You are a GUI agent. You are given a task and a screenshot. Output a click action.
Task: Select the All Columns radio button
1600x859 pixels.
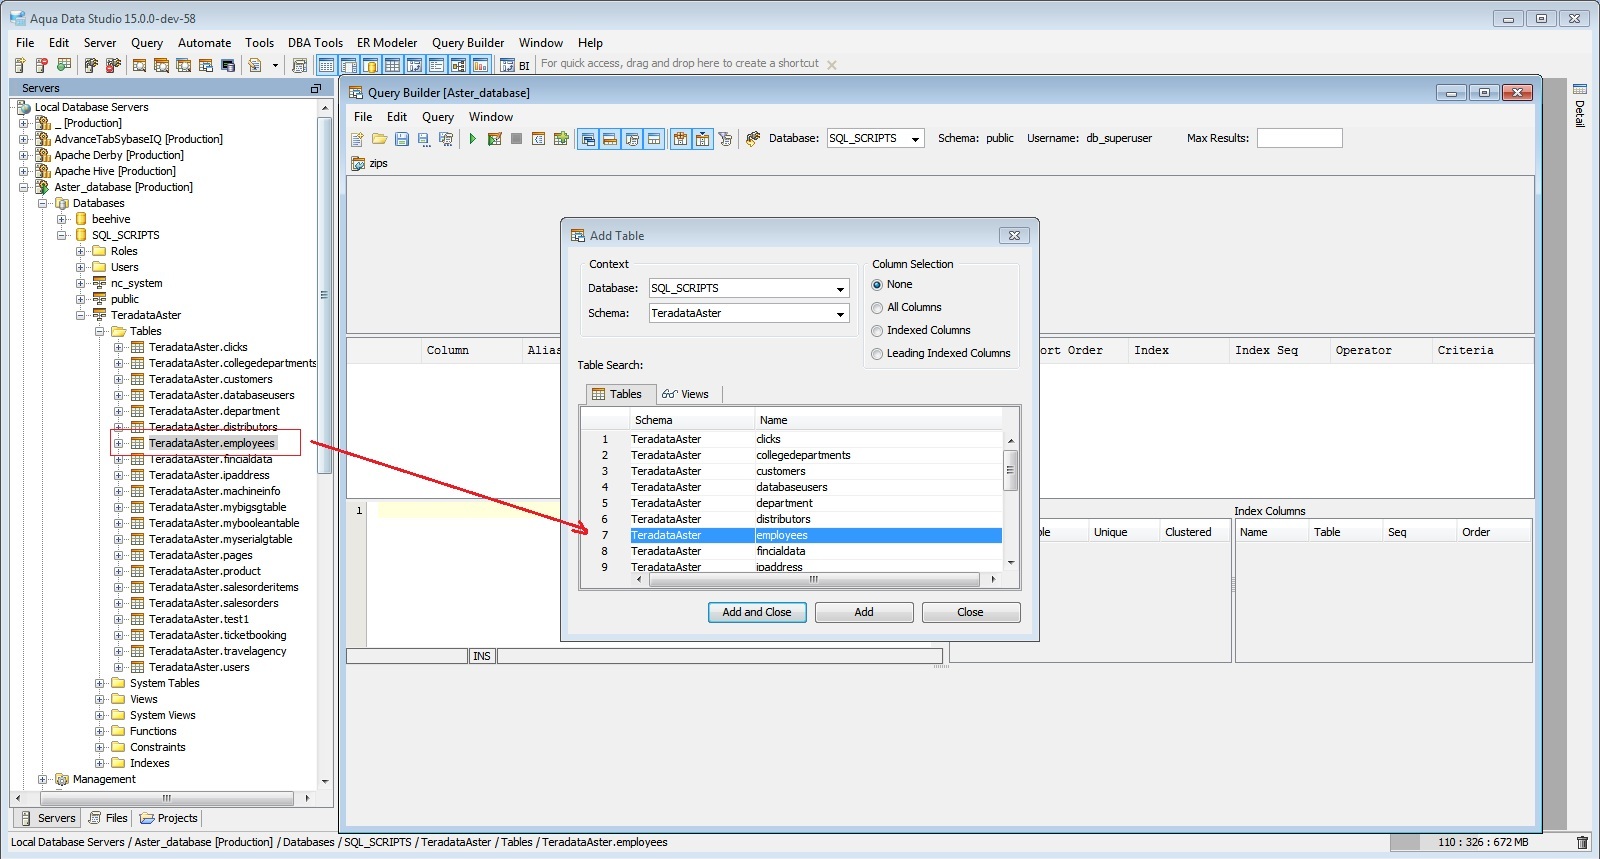877,308
